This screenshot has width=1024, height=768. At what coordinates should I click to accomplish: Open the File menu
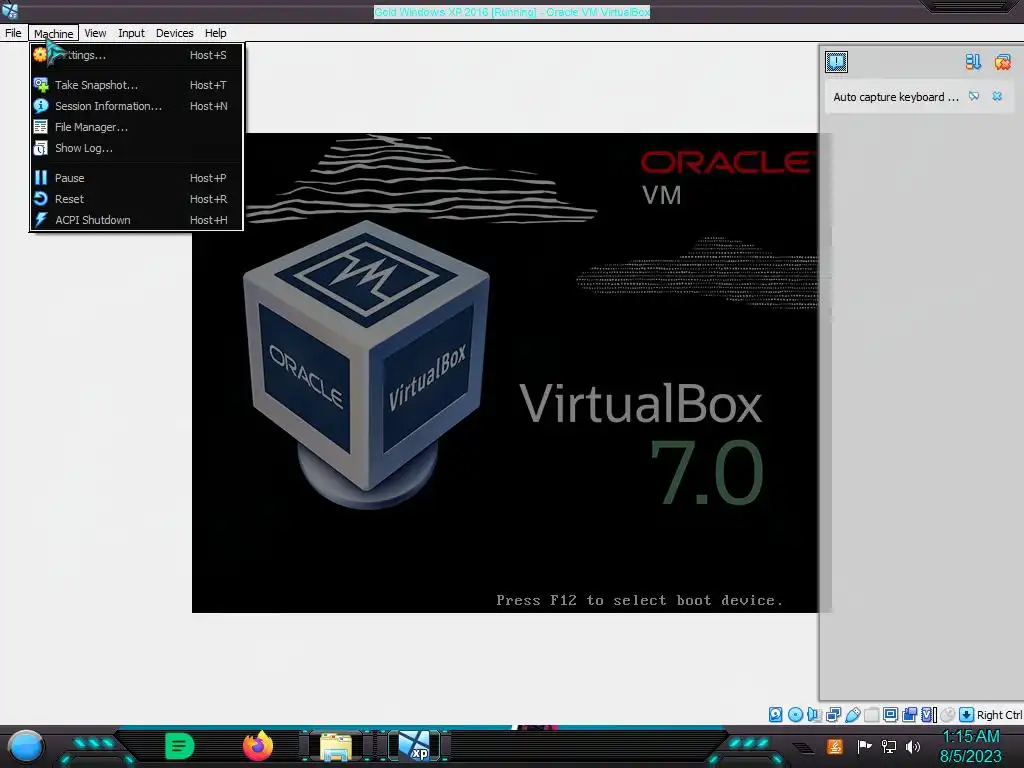13,33
